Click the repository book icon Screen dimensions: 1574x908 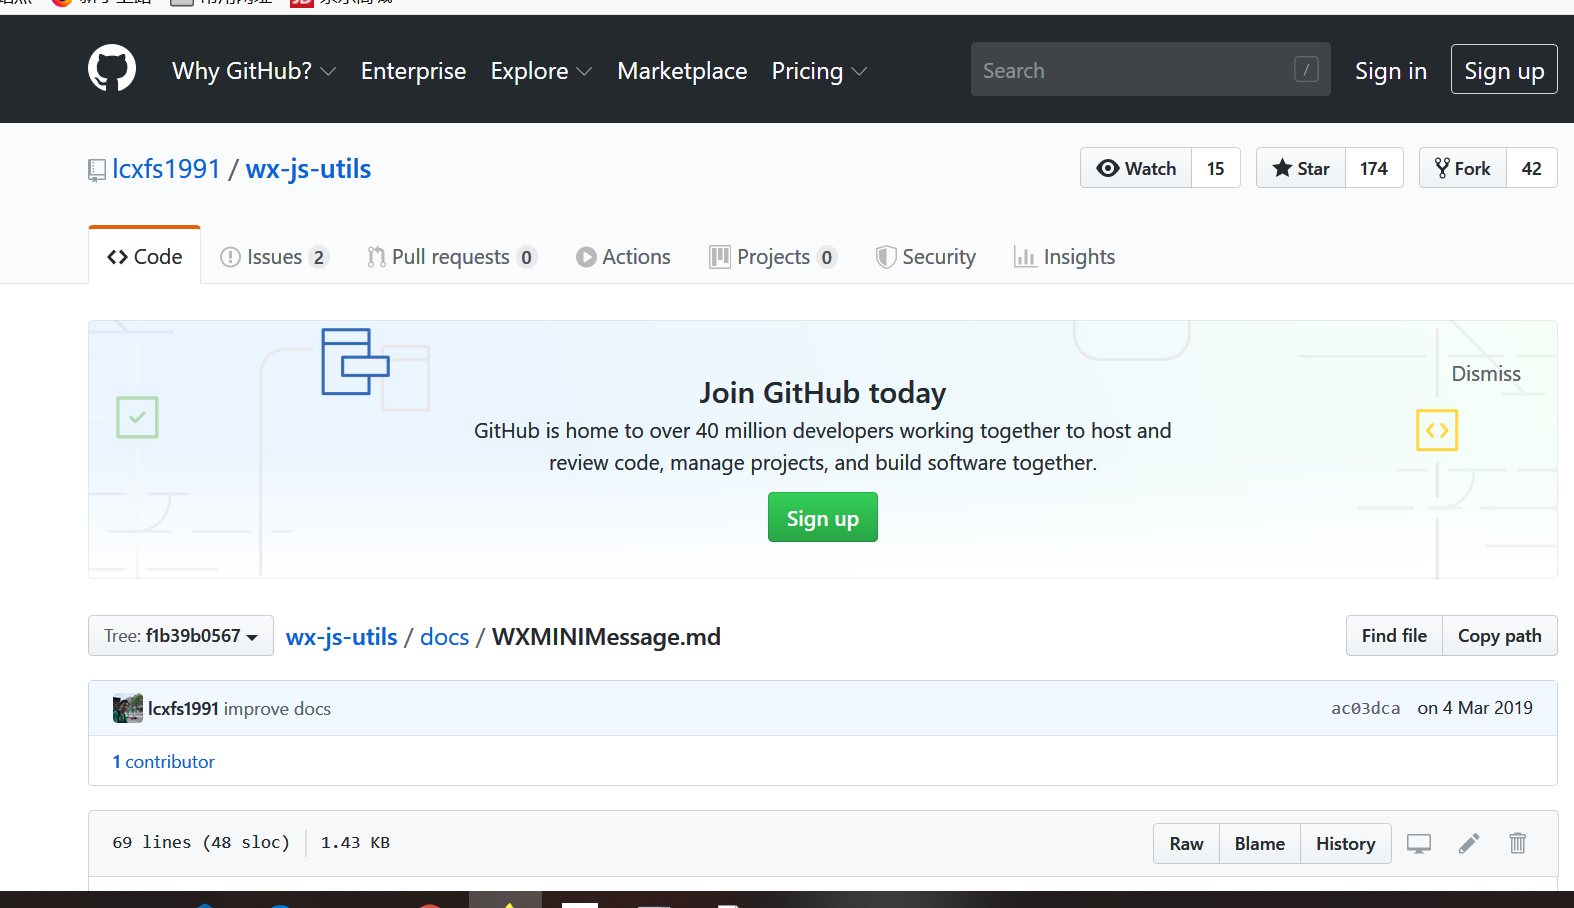97,170
